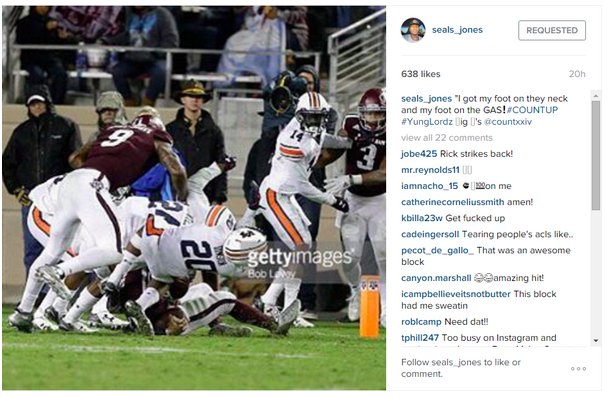Viewport: 613px width, 396px height.
Task: Click the REQUESTED follow button
Action: click(552, 30)
